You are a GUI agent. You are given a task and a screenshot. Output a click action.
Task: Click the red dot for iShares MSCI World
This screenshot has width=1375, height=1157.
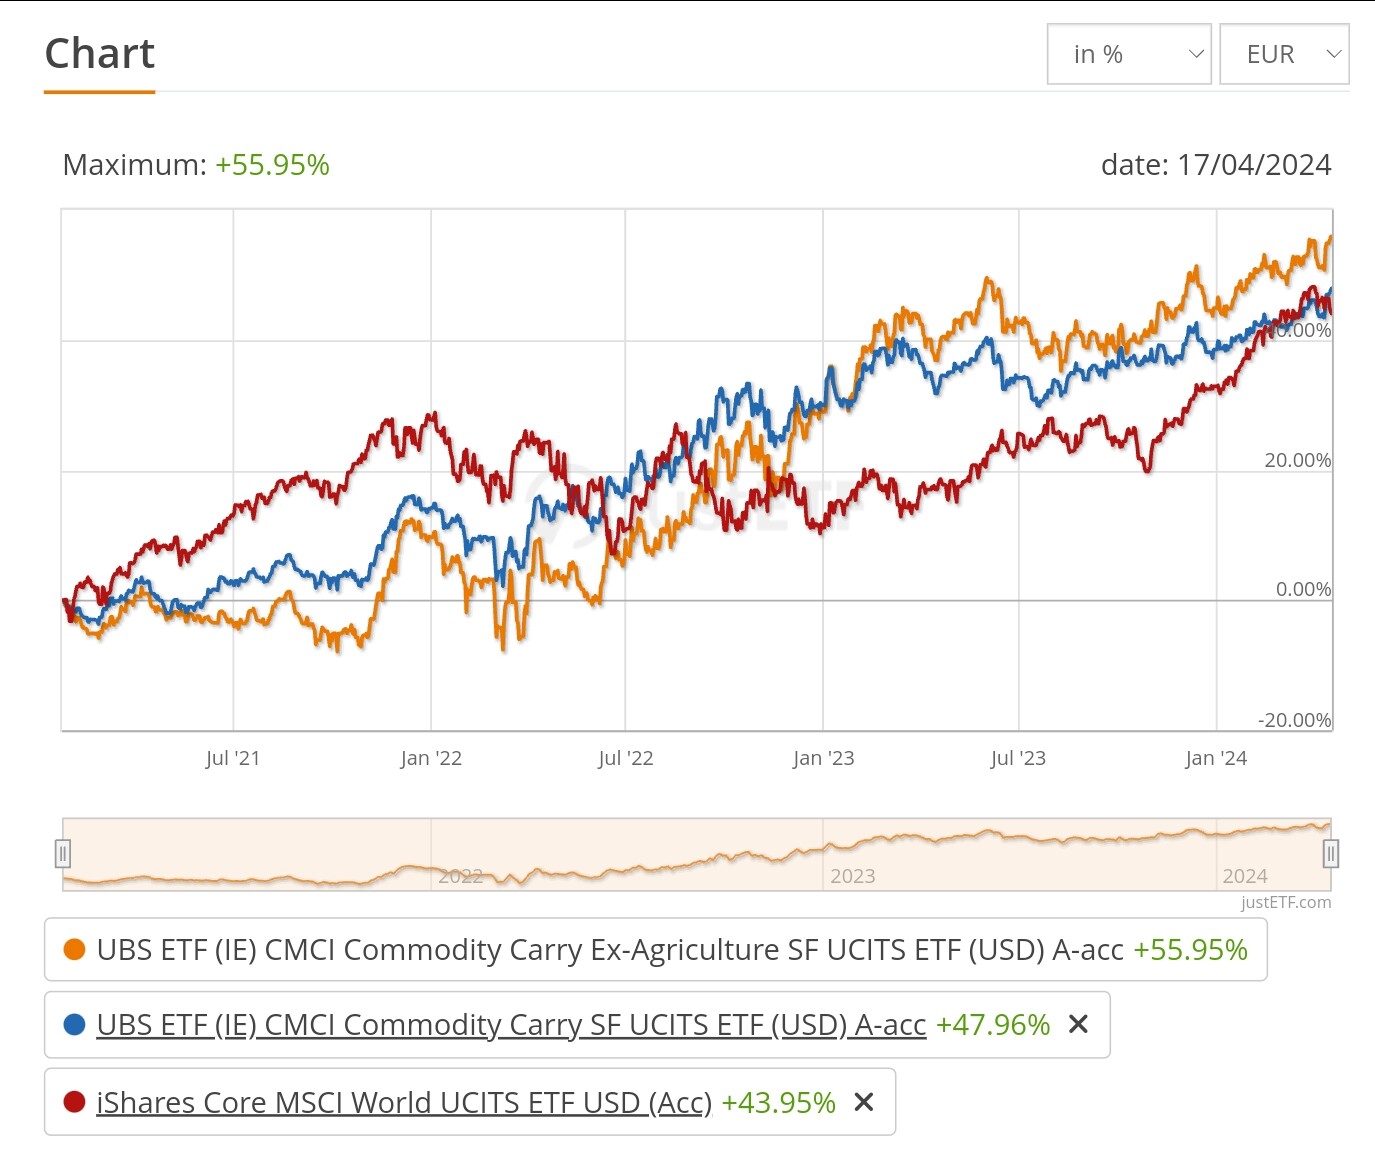[74, 1102]
